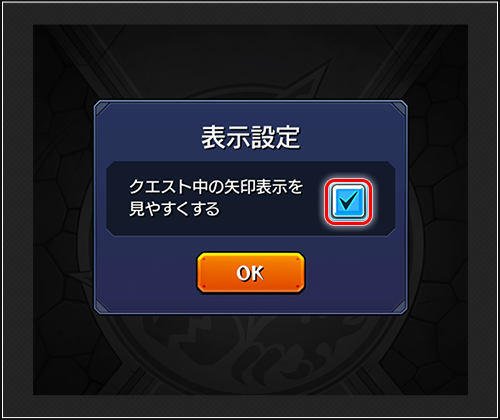Click the 表示設定 dialog title

pos(250,137)
